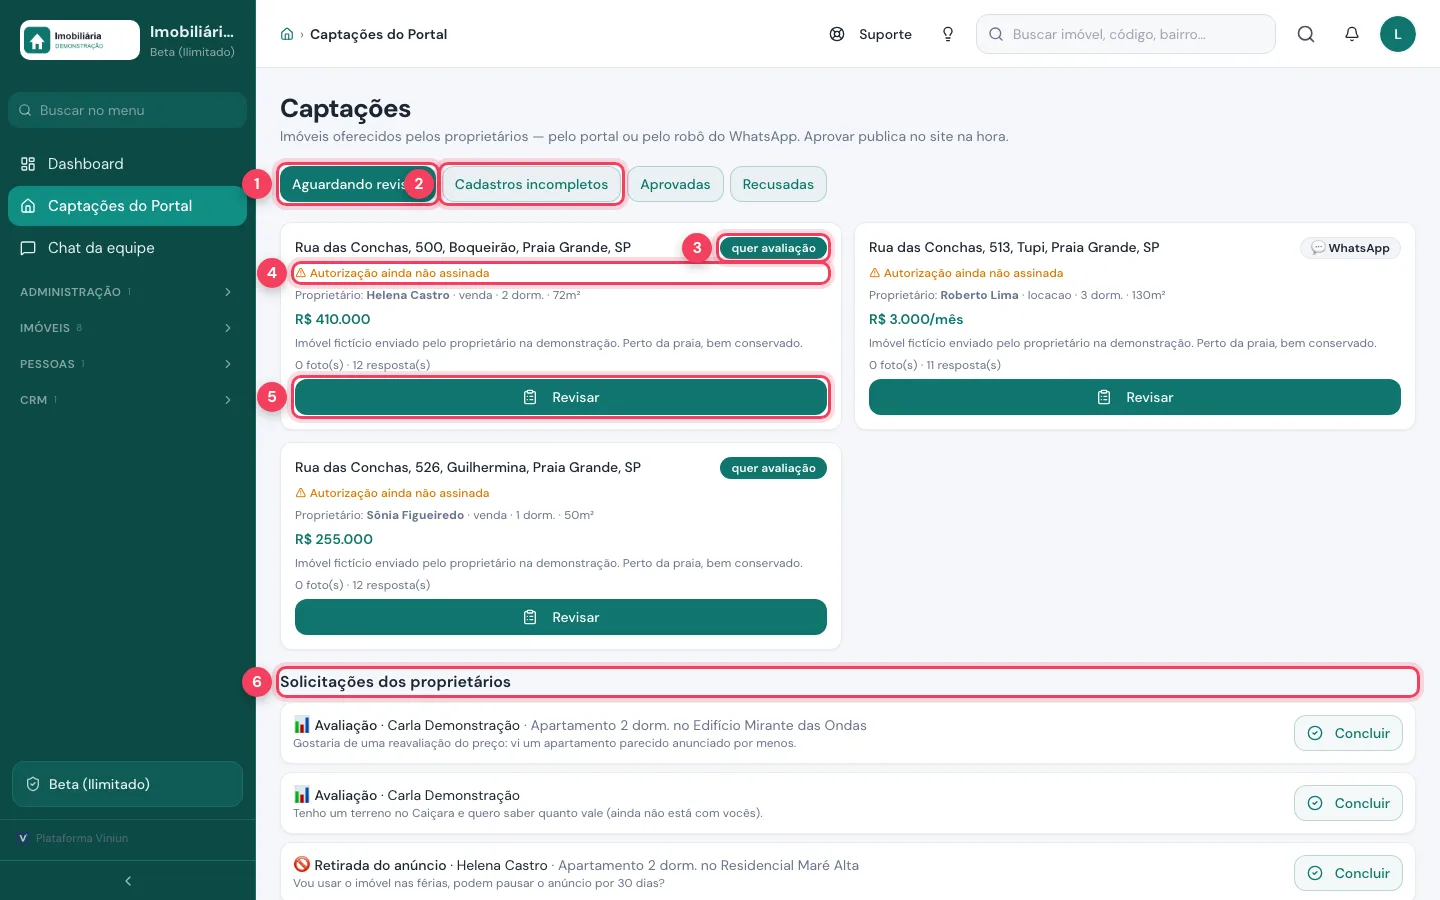Click the Plataforma Viniun footer link
The width and height of the screenshot is (1440, 900).
coord(82,838)
